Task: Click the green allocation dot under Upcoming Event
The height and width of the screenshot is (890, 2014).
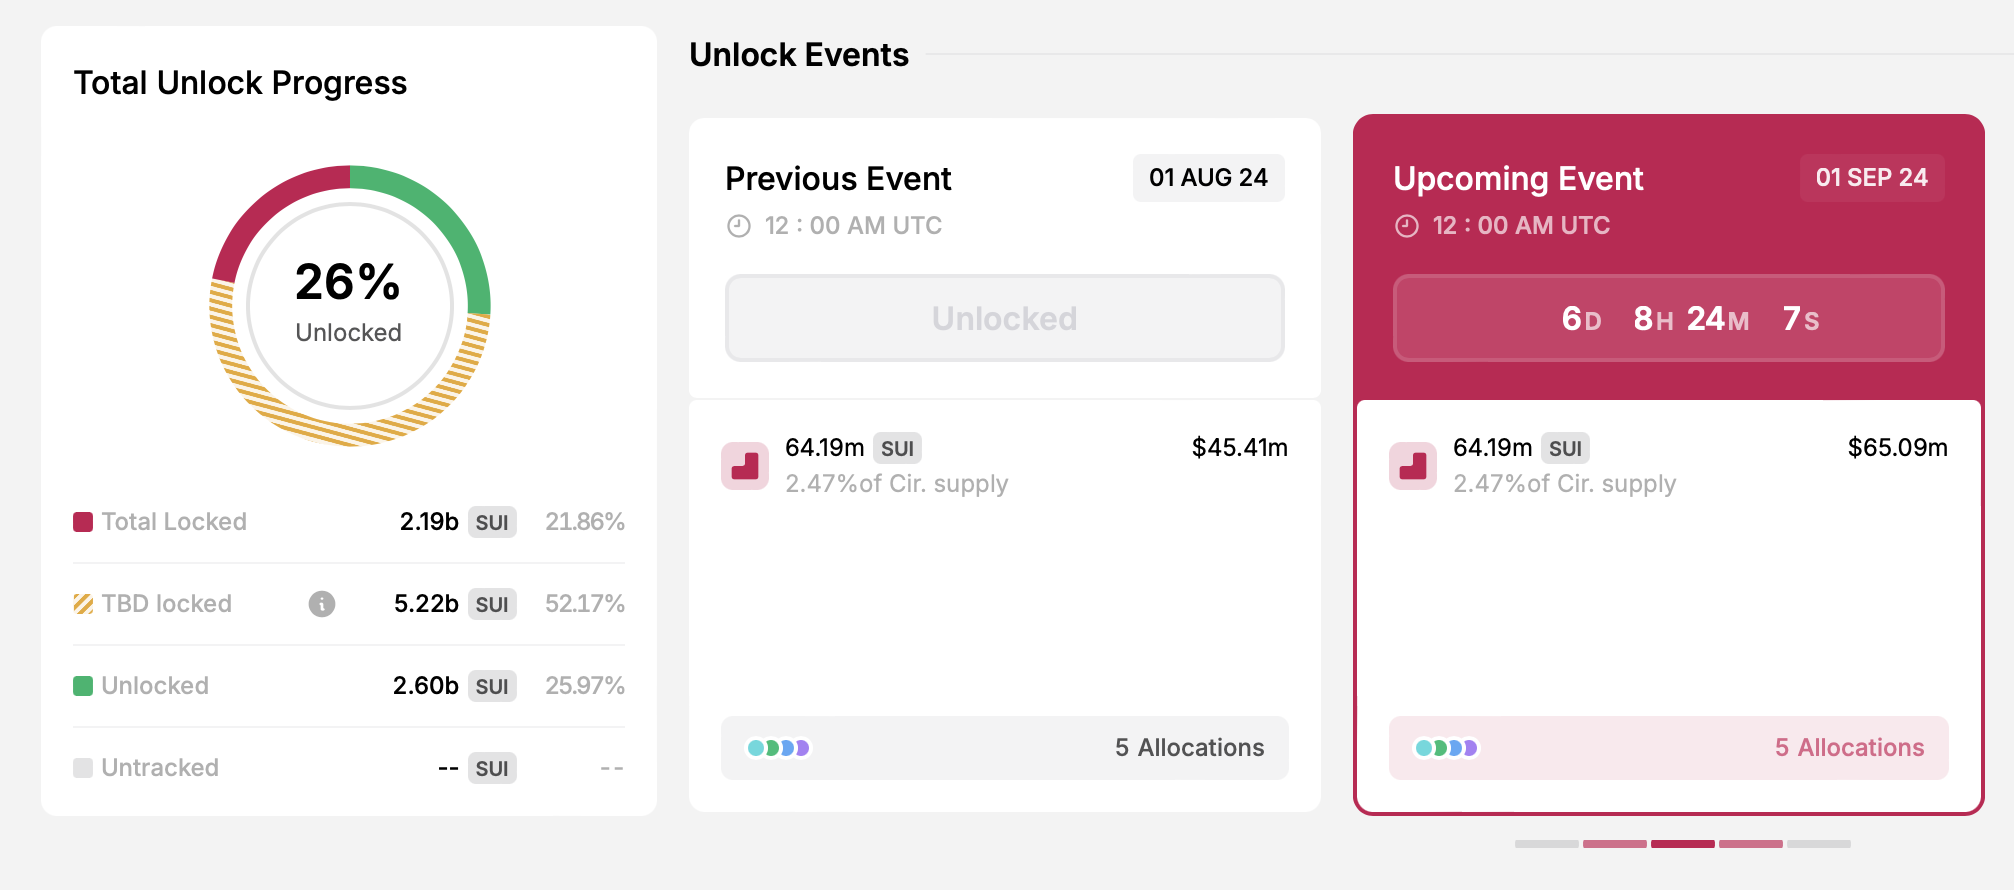Action: tap(1438, 747)
